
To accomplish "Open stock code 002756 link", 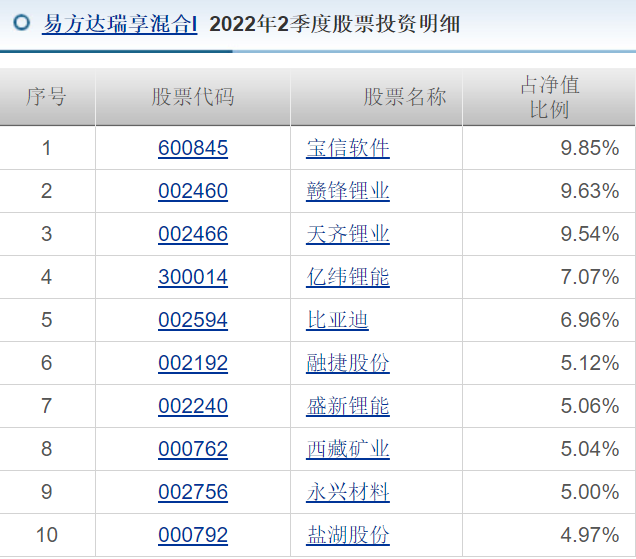I will pyautogui.click(x=193, y=492).
